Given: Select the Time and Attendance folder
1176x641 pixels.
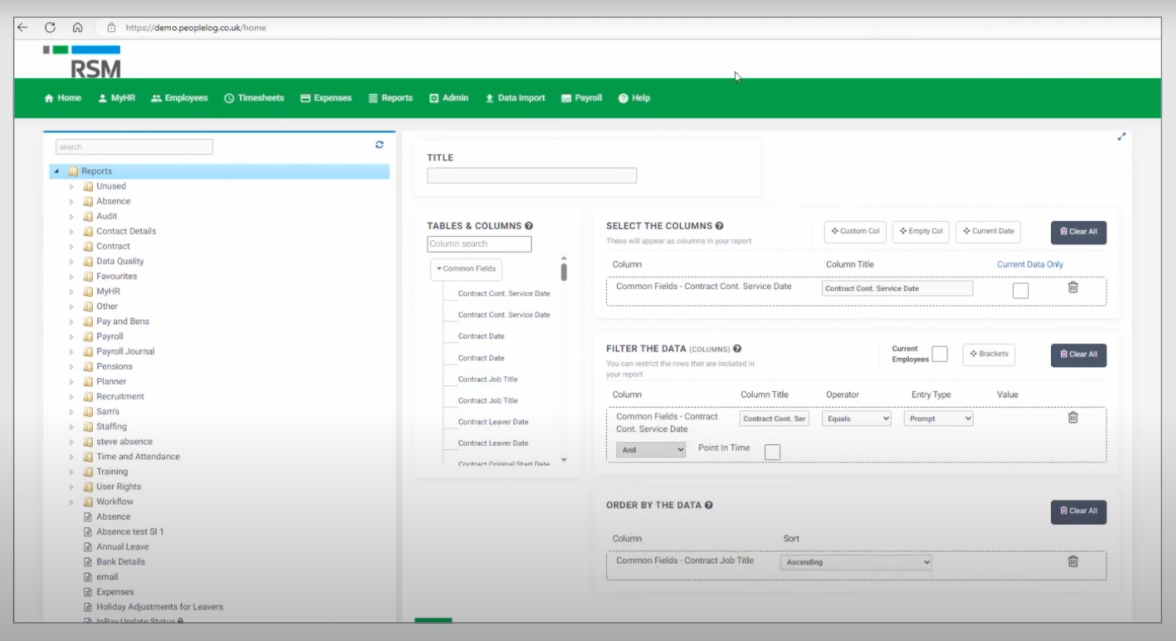Looking at the screenshot, I should click(138, 457).
